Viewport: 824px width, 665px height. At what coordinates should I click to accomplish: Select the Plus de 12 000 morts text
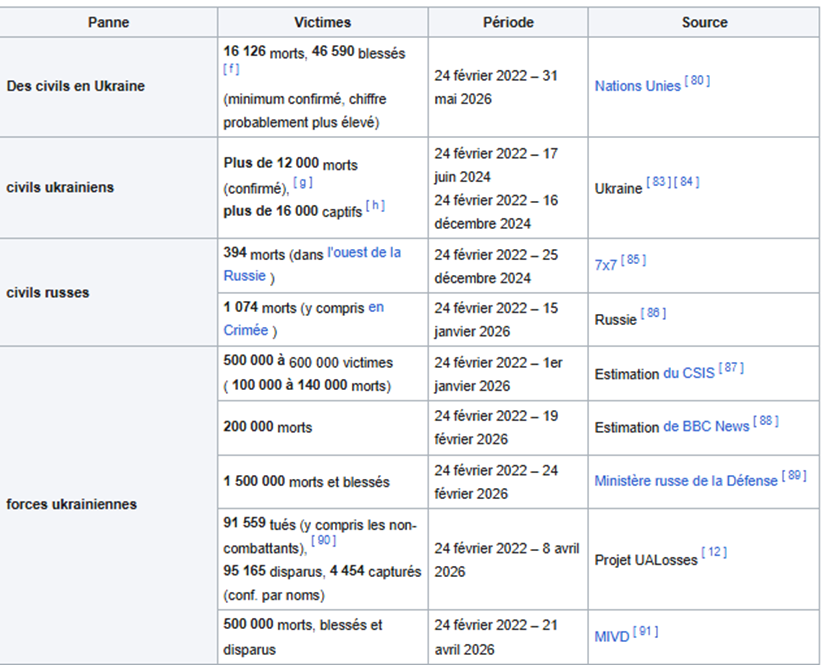point(291,163)
